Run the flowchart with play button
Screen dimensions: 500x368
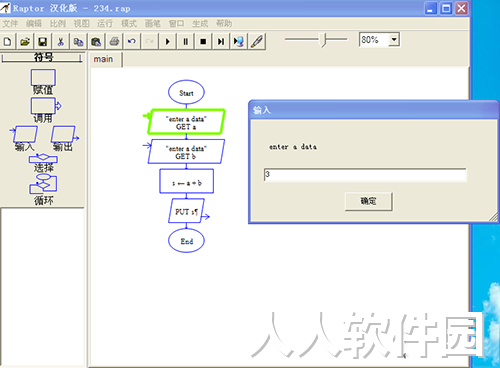click(168, 42)
